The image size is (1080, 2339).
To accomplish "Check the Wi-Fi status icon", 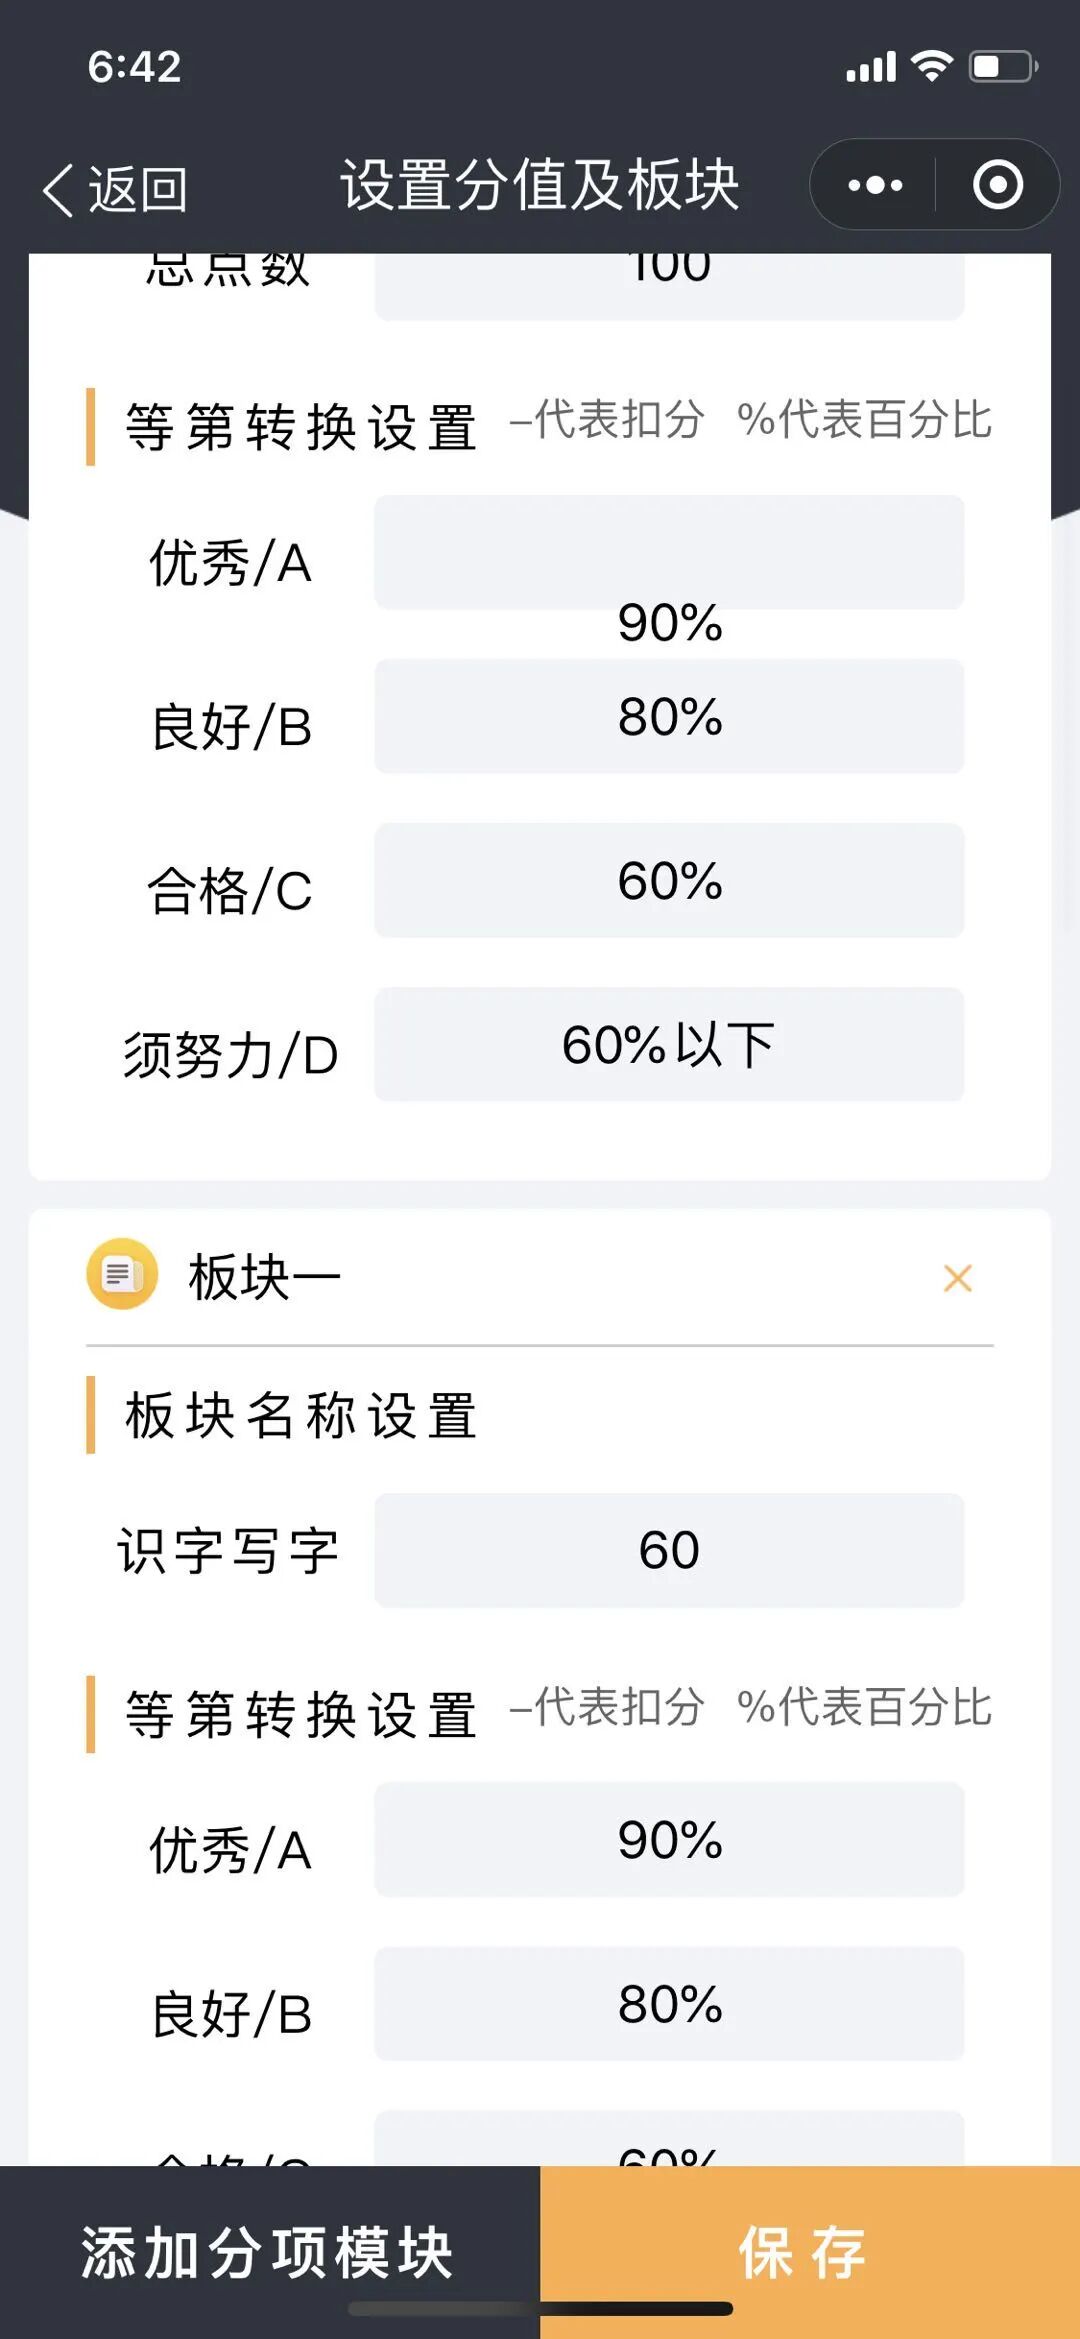I will 932,66.
